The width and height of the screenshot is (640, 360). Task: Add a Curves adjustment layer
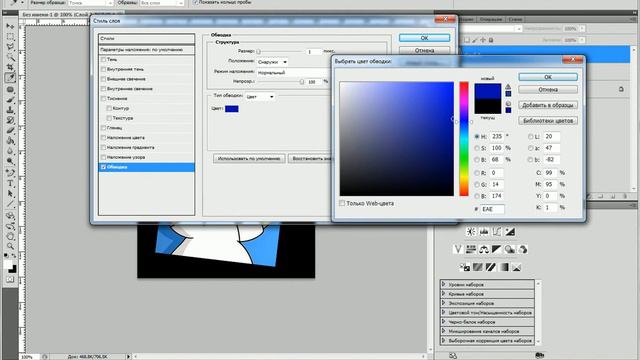coord(497,232)
